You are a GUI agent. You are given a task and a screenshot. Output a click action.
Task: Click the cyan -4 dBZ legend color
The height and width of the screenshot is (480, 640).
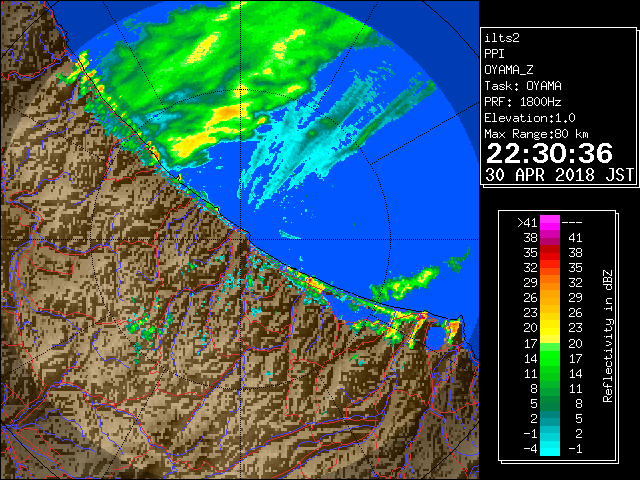(550, 448)
